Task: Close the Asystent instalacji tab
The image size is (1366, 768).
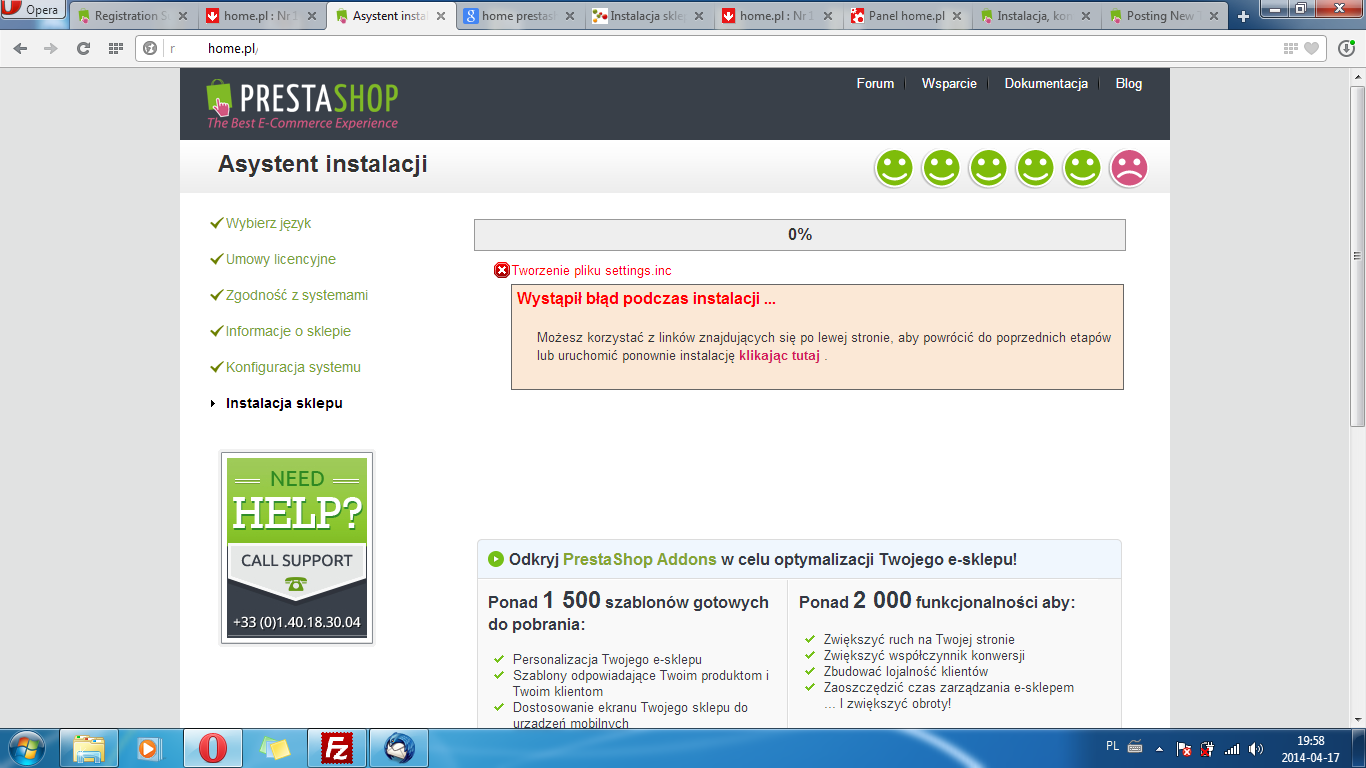Action: pyautogui.click(x=441, y=16)
